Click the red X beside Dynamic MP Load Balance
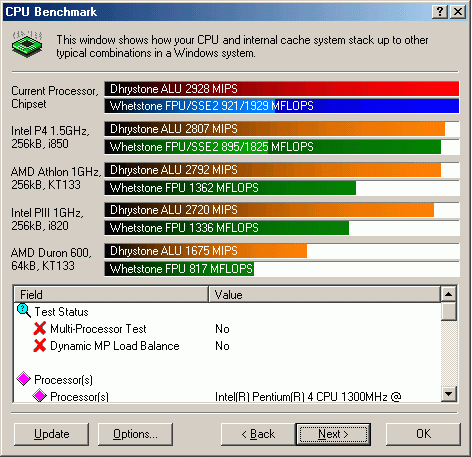The height and width of the screenshot is (457, 472). pos(40,345)
